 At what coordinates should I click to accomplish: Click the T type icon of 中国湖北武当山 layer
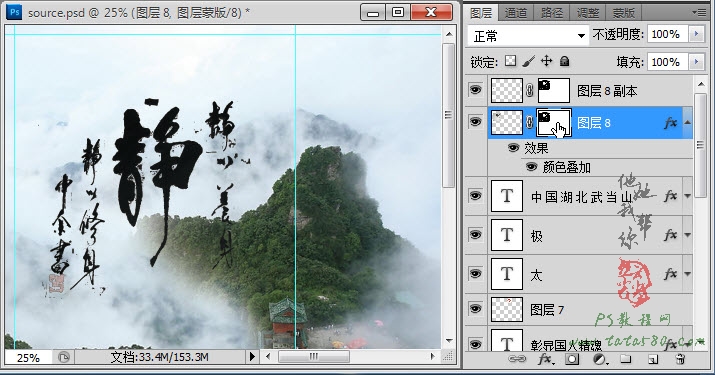point(507,196)
